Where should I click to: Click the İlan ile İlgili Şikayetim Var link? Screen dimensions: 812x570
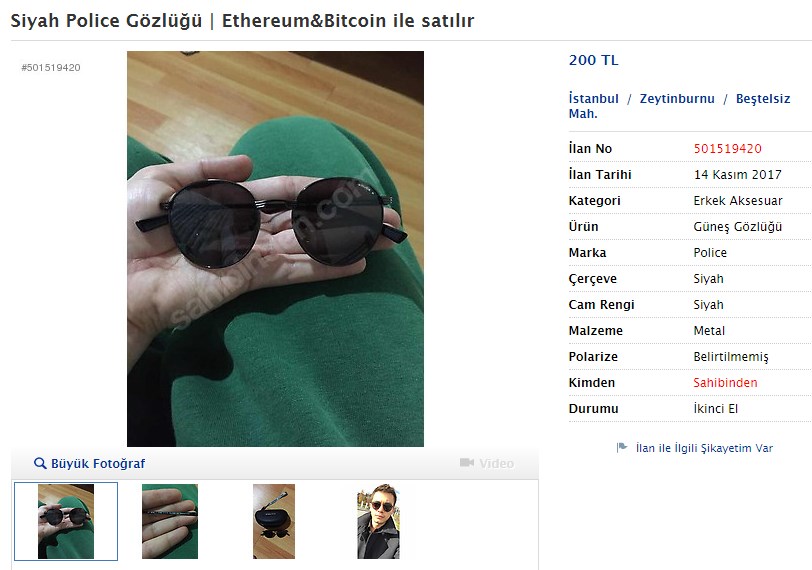(x=704, y=448)
